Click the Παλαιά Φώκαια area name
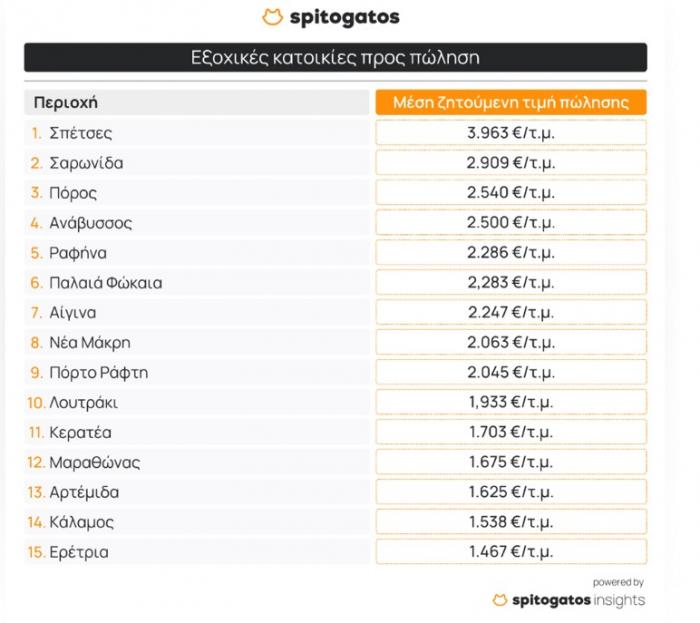 pyautogui.click(x=105, y=282)
